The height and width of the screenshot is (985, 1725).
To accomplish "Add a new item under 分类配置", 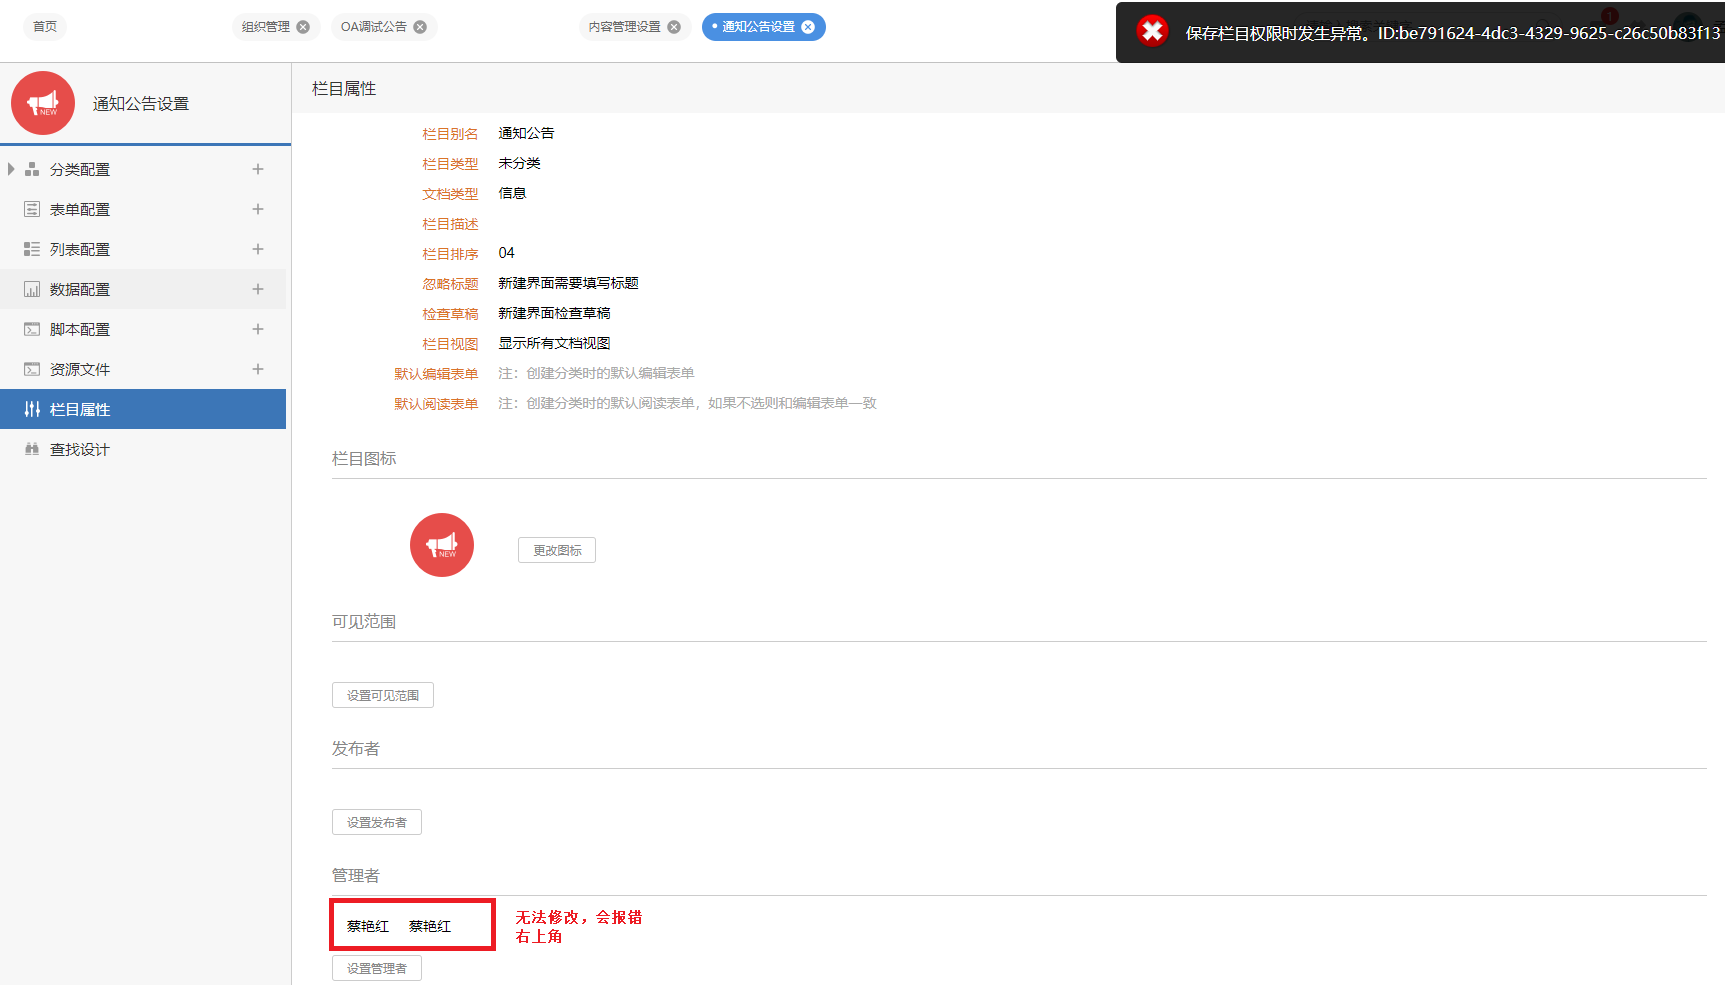I will pos(258,169).
